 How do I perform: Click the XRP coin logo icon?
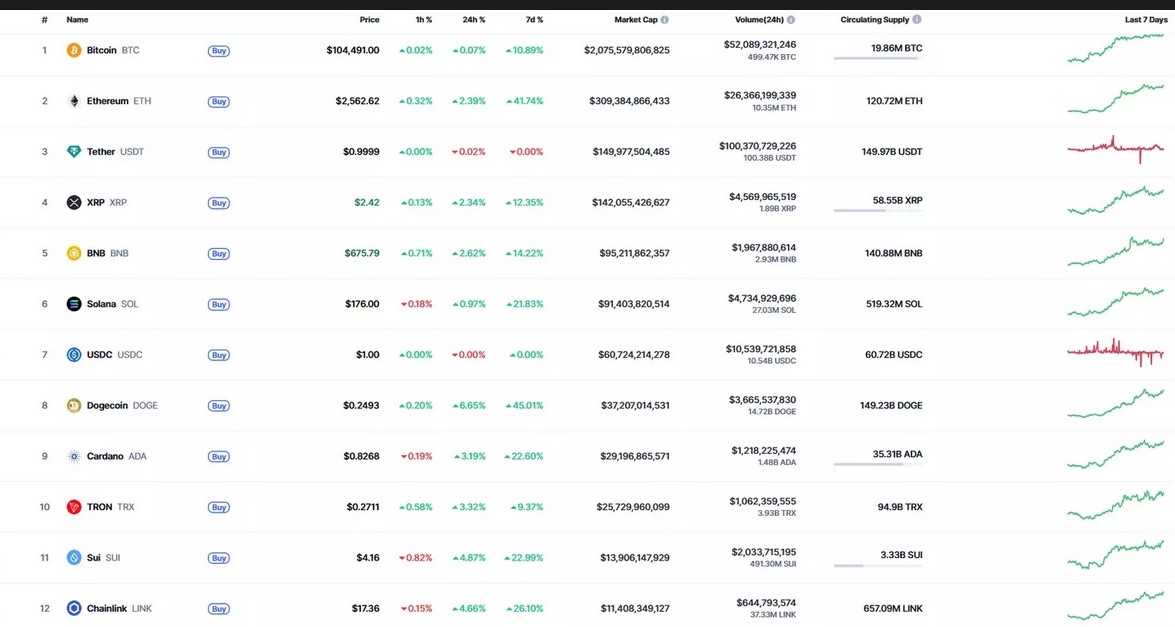(x=73, y=203)
